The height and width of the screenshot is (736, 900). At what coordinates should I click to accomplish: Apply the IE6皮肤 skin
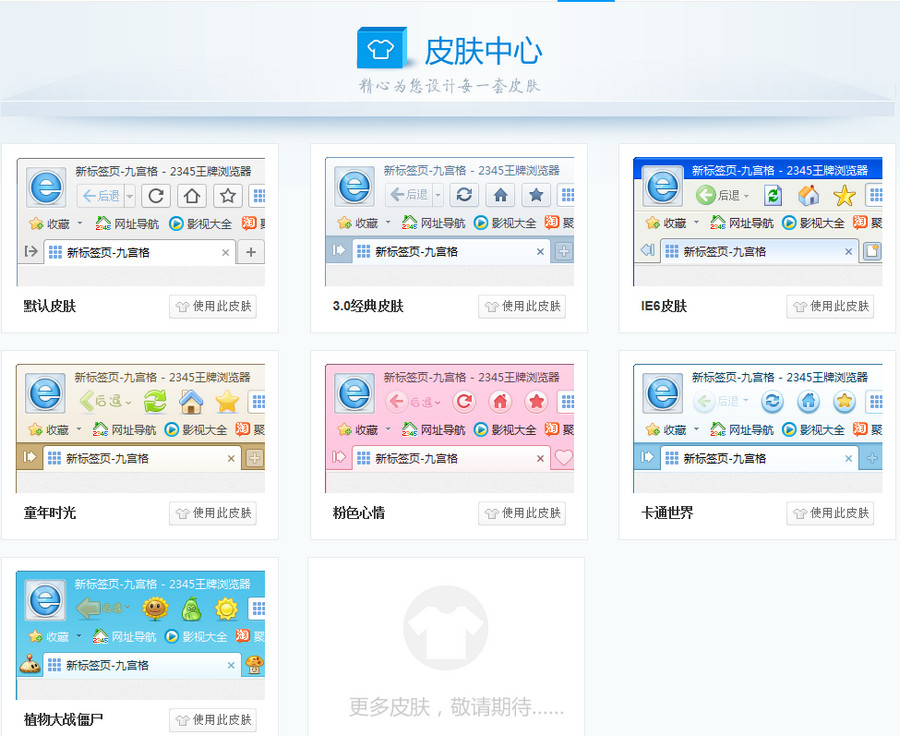[x=830, y=306]
